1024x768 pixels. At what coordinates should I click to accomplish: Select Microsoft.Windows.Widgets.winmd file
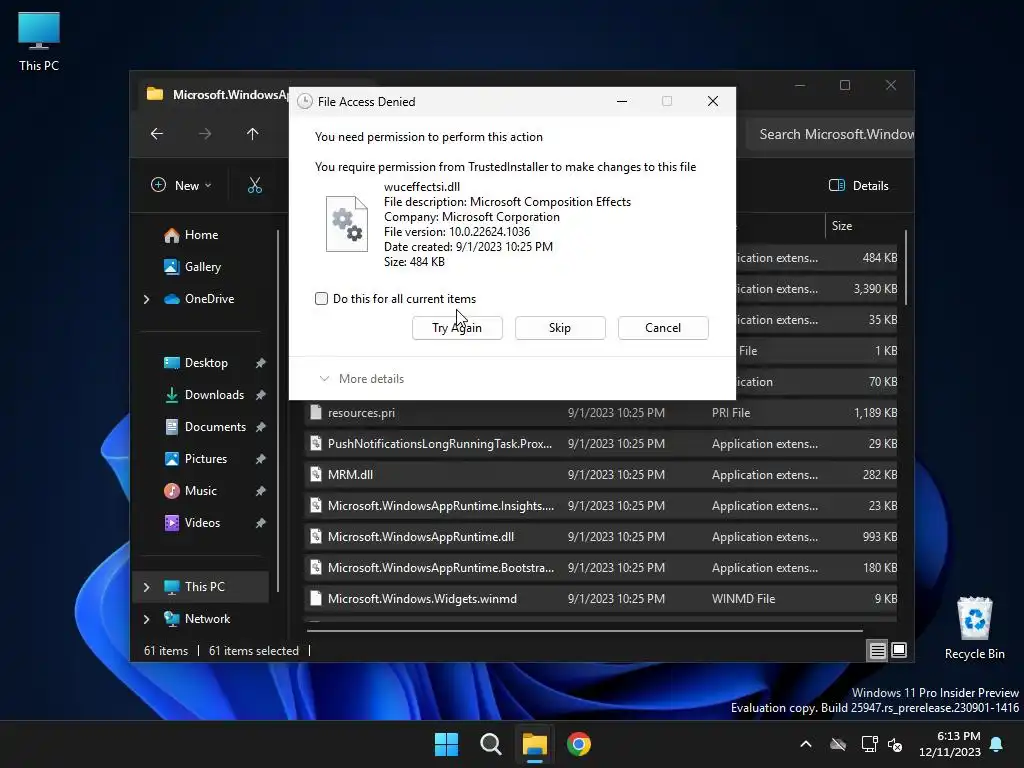pyautogui.click(x=601, y=599)
